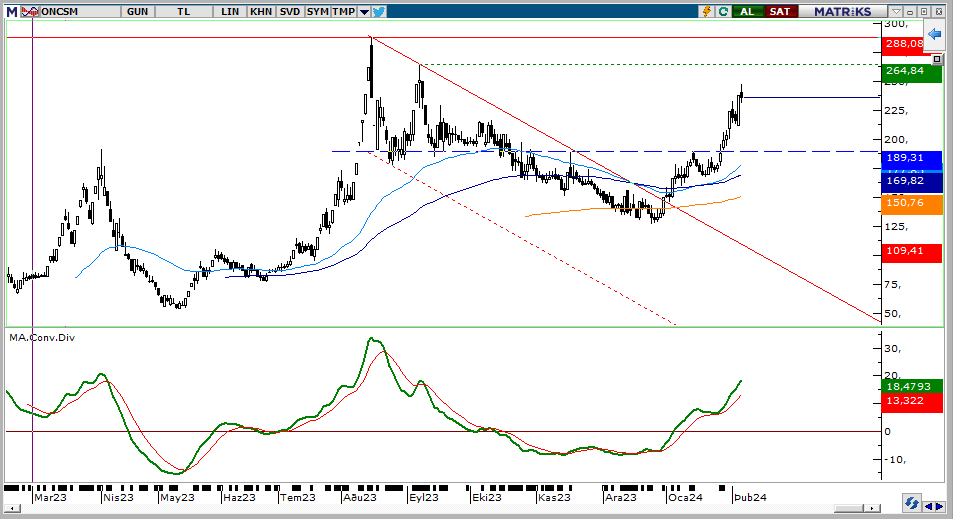Image resolution: width=953 pixels, height=519 pixels.
Task: Open the chart indicator icon beside ONCSM
Action: 29,12
